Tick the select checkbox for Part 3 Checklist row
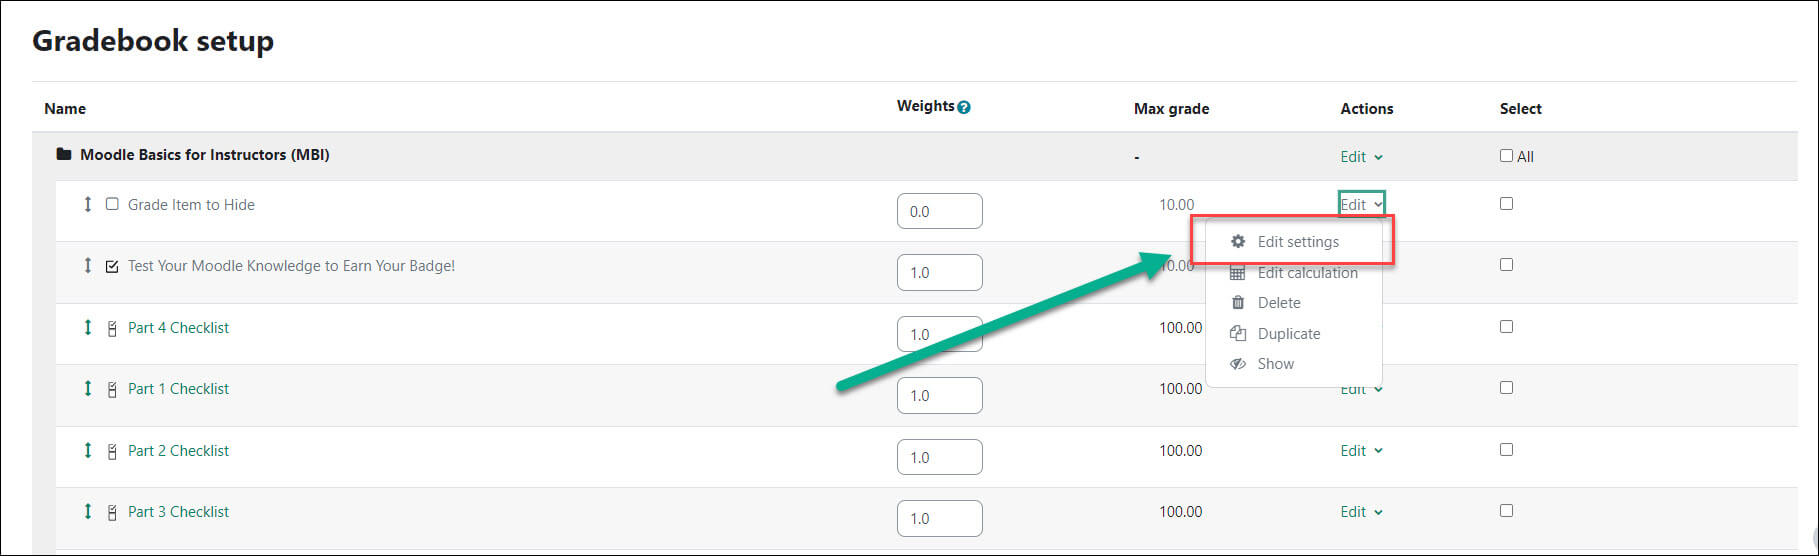The width and height of the screenshot is (1819, 556). point(1506,510)
